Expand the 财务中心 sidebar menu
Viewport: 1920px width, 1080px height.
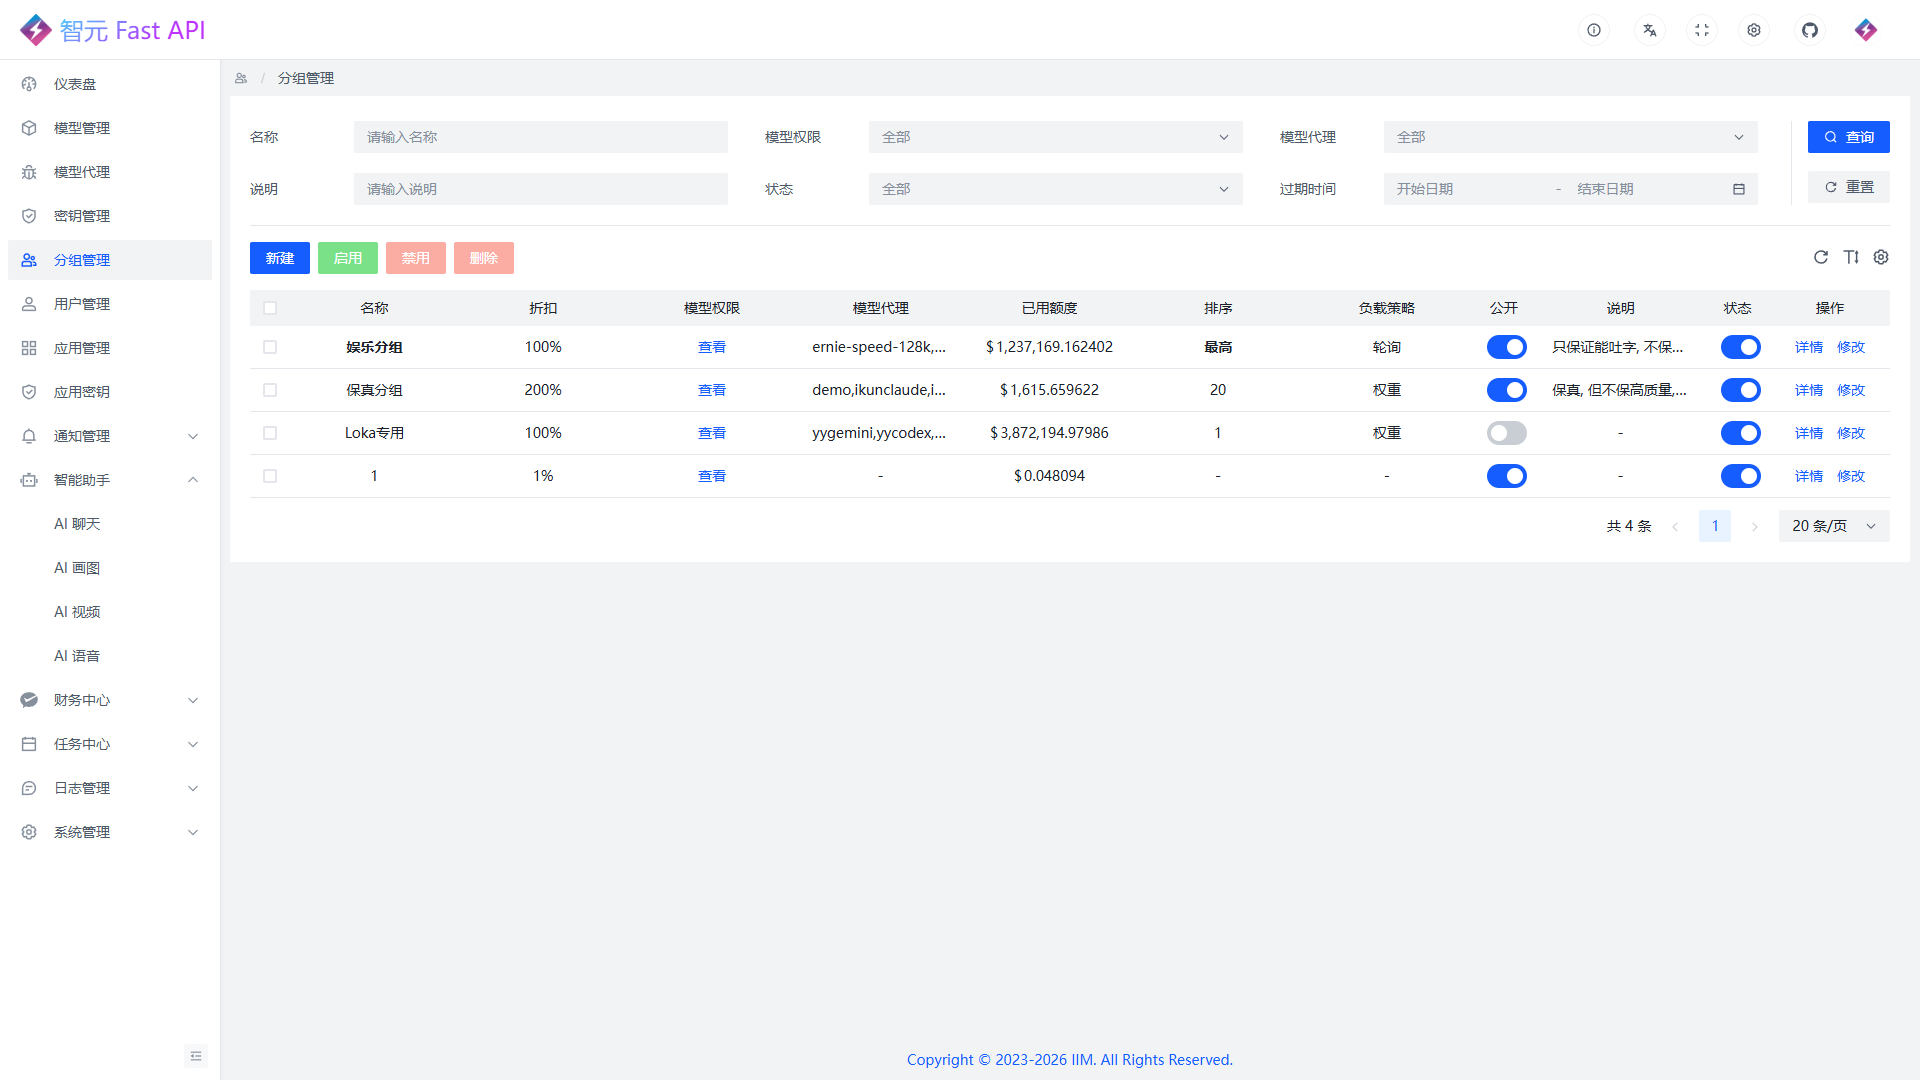coord(110,700)
